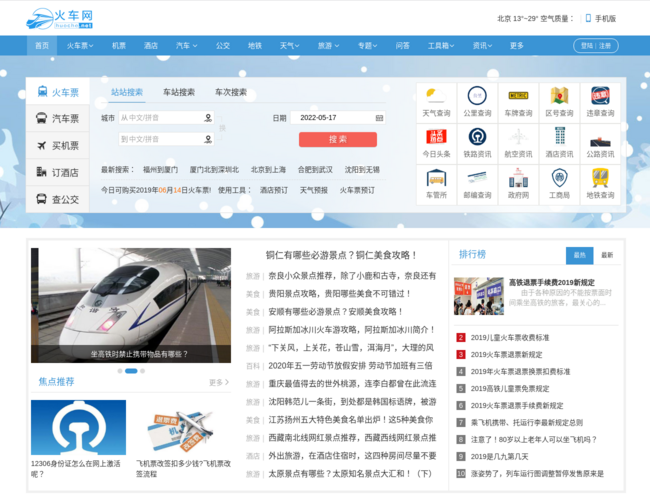Open the 酒店资讯 building icon
Image resolution: width=650 pixels, height=500 pixels.
pyautogui.click(x=560, y=136)
